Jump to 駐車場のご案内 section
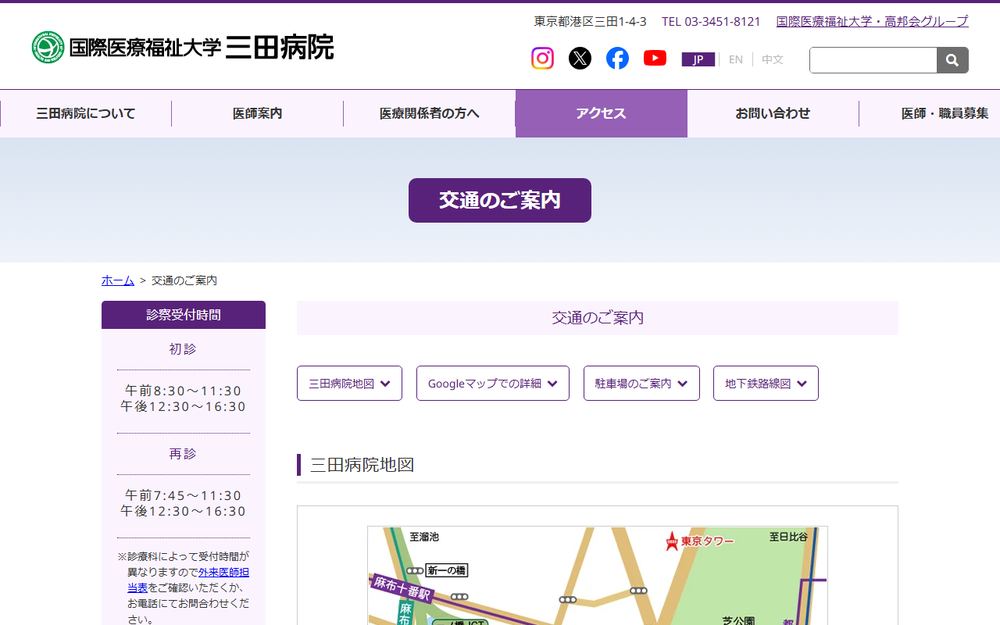Viewport: 1000px width, 625px height. pyautogui.click(x=641, y=383)
